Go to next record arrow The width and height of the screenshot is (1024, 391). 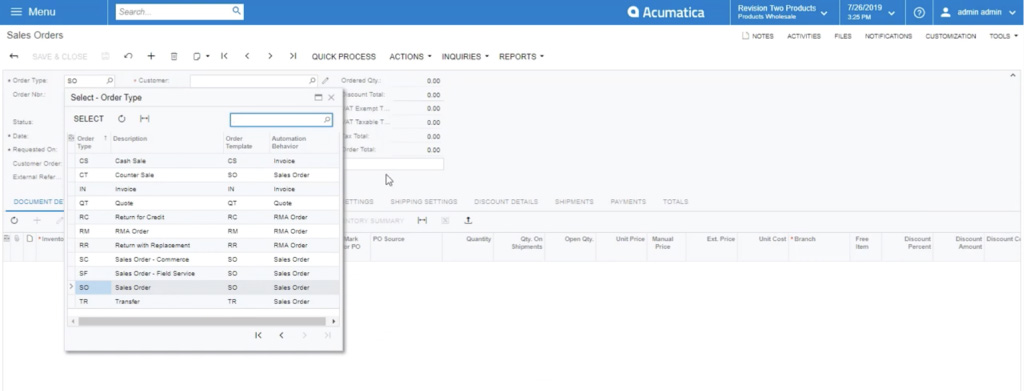pyautogui.click(x=270, y=57)
